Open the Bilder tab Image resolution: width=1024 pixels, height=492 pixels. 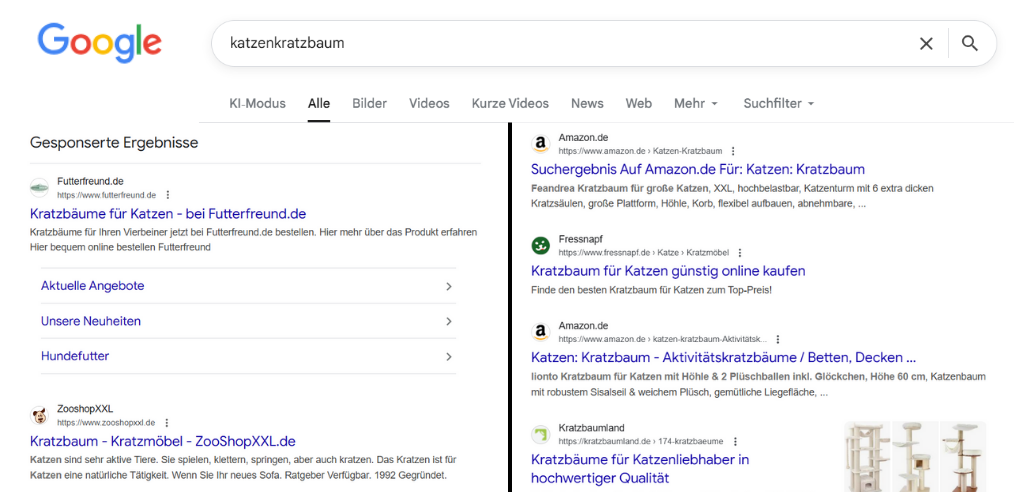[370, 103]
